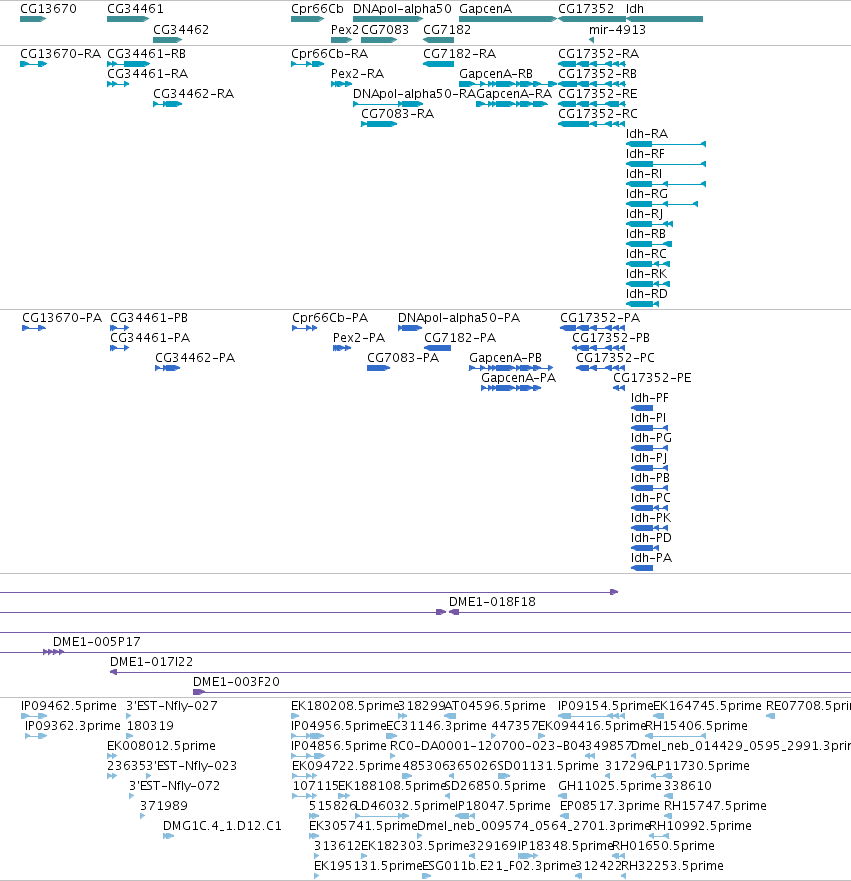Click the Pex2 gene label
Image resolution: width=851 pixels, height=881 pixels.
click(x=344, y=29)
